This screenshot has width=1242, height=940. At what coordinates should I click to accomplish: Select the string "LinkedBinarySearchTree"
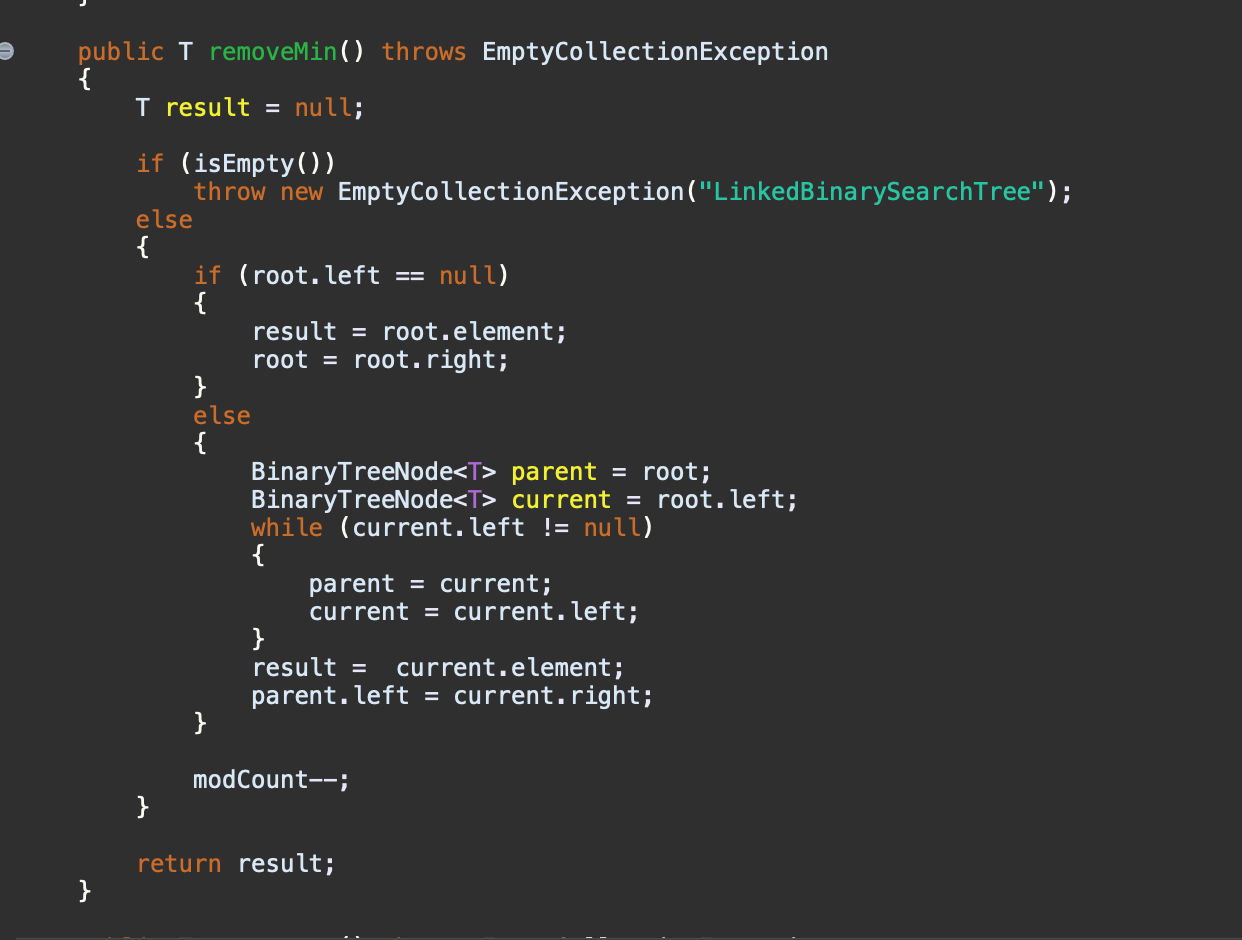[x=872, y=191]
